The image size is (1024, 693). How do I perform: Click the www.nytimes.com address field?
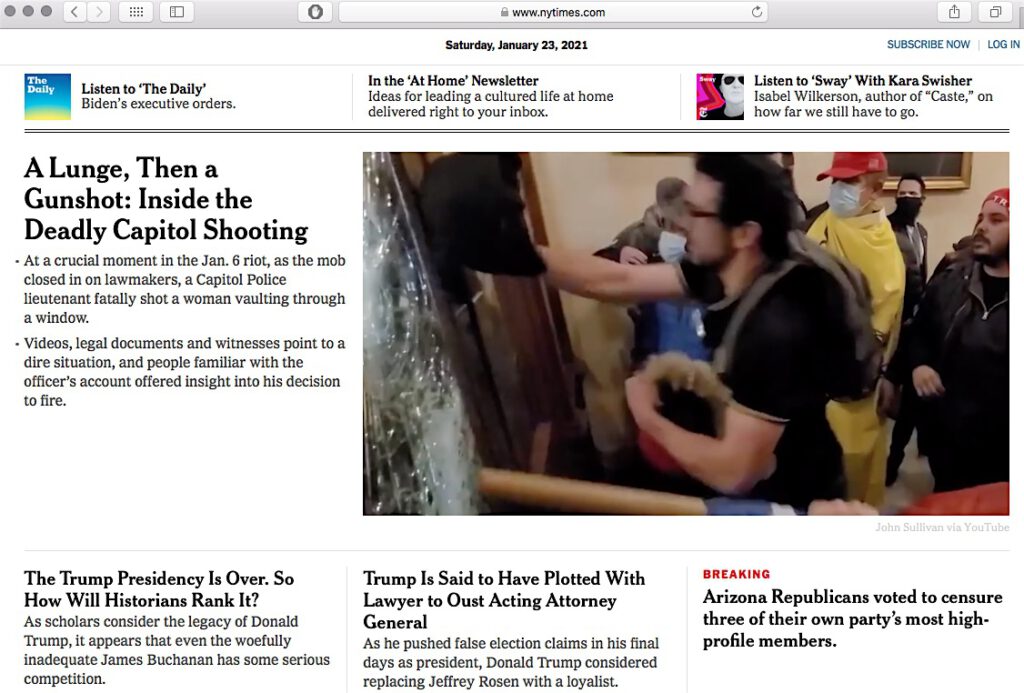pyautogui.click(x=552, y=12)
